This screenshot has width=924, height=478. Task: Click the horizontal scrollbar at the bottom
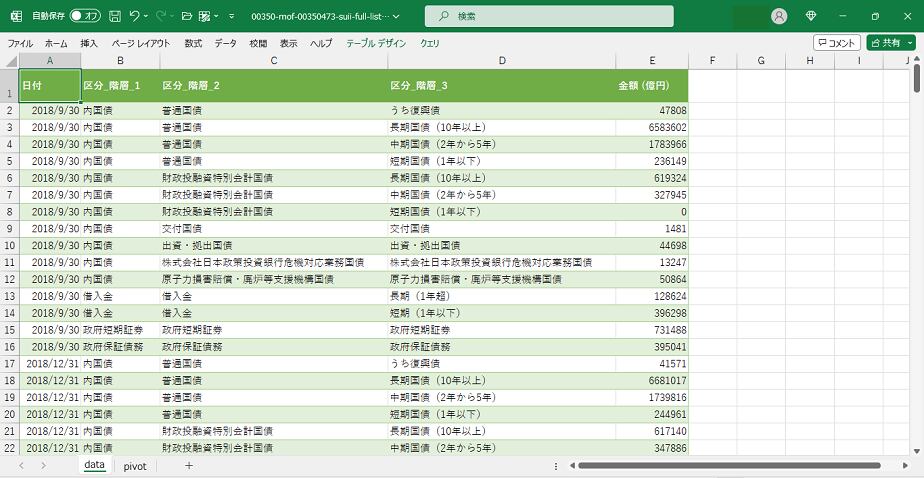coord(728,465)
